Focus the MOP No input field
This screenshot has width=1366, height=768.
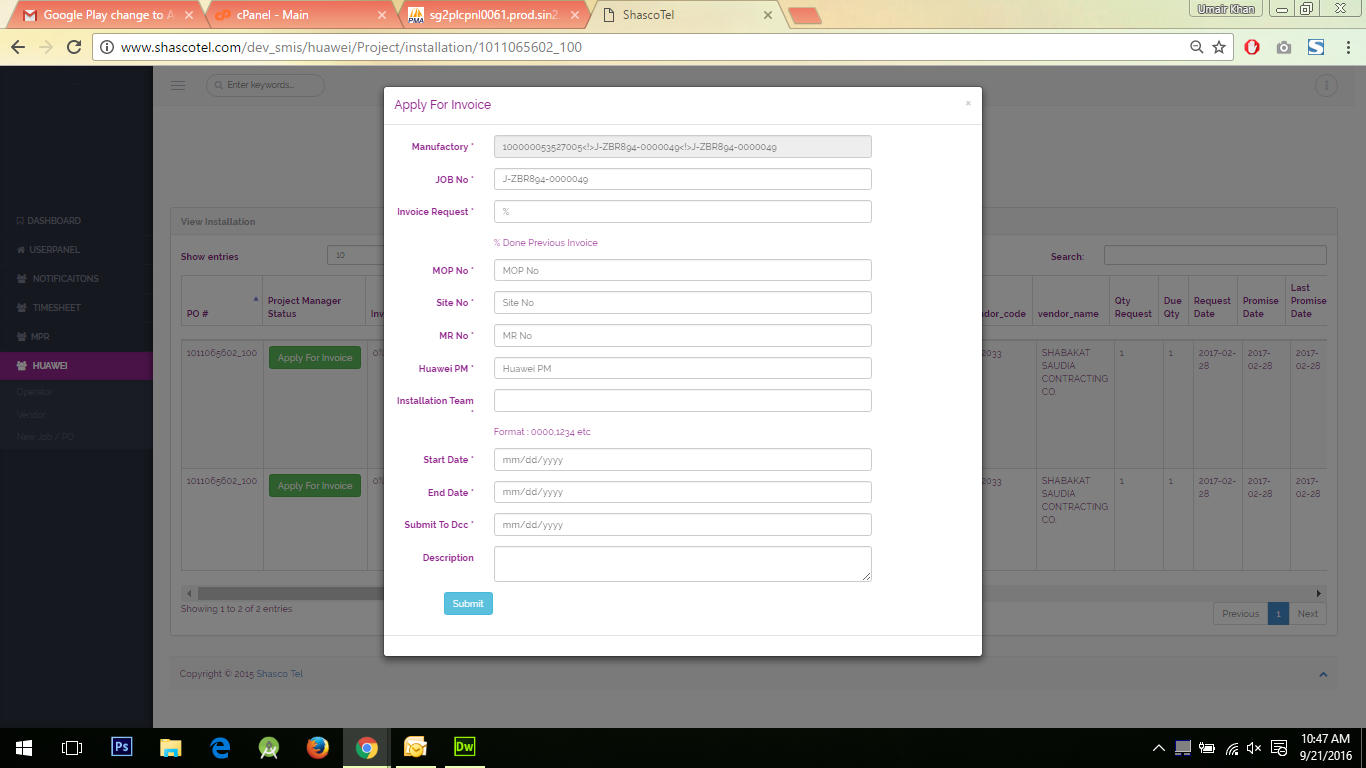pos(682,270)
